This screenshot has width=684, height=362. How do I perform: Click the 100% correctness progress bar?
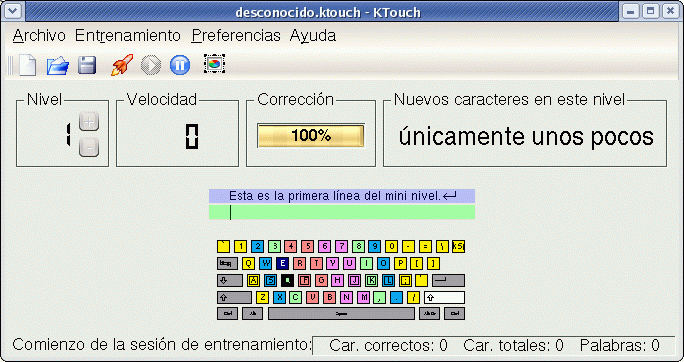click(x=311, y=136)
